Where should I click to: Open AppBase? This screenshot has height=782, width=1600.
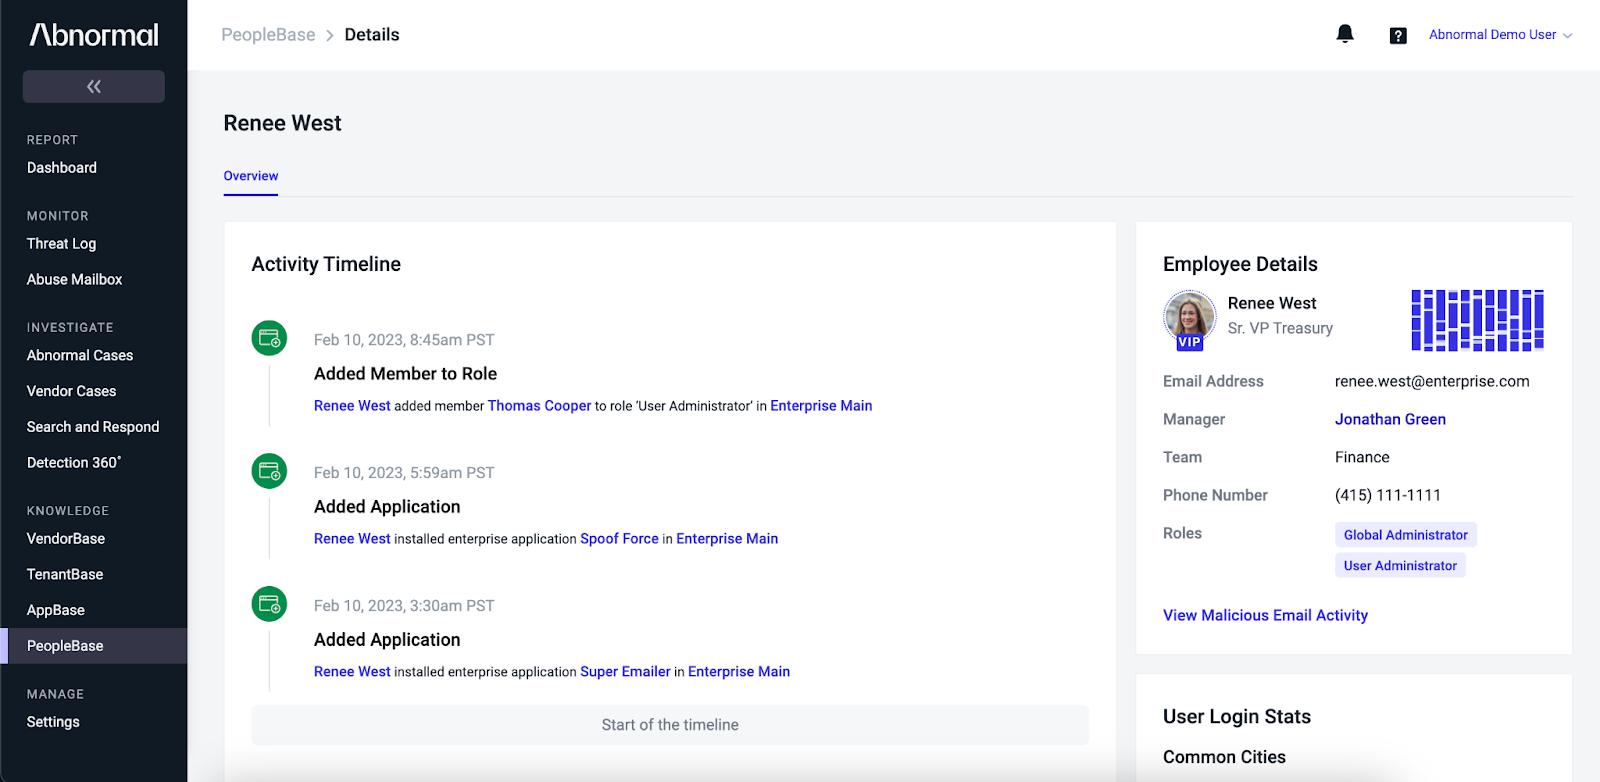pyautogui.click(x=56, y=611)
